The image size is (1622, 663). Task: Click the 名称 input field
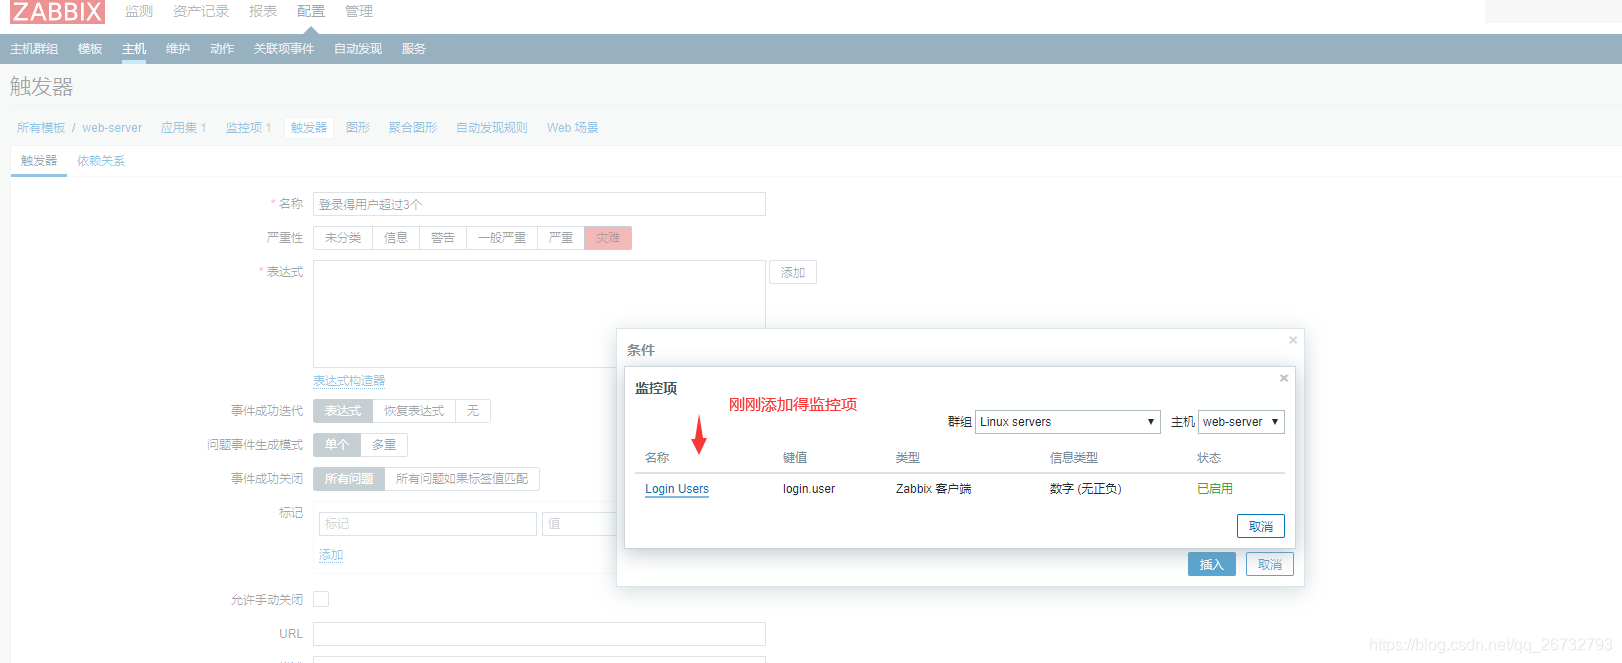[x=539, y=204]
